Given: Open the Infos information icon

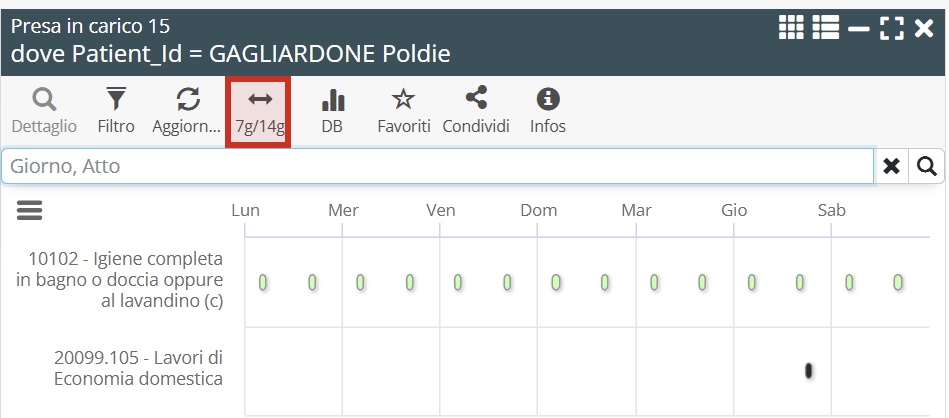Looking at the screenshot, I should pos(548,101).
